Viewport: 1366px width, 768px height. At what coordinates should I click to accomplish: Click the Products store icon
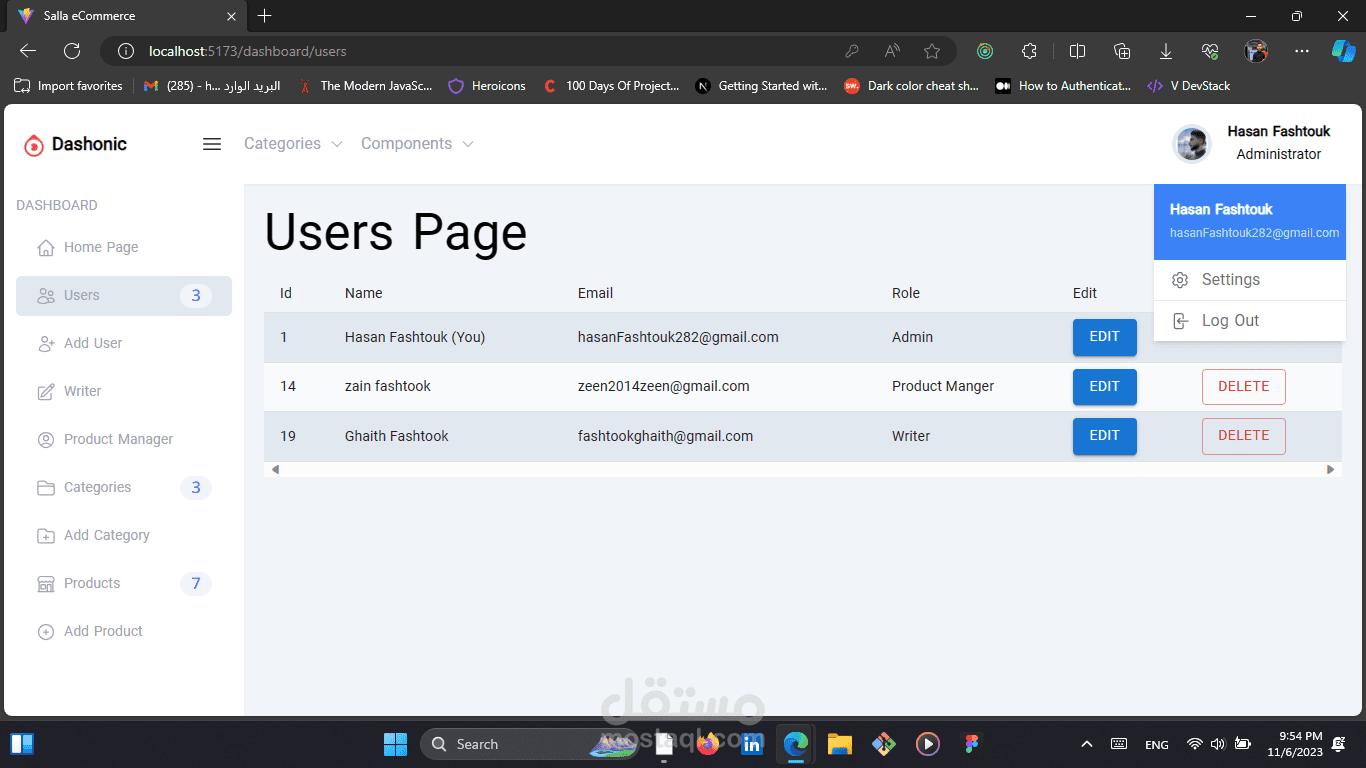point(46,584)
